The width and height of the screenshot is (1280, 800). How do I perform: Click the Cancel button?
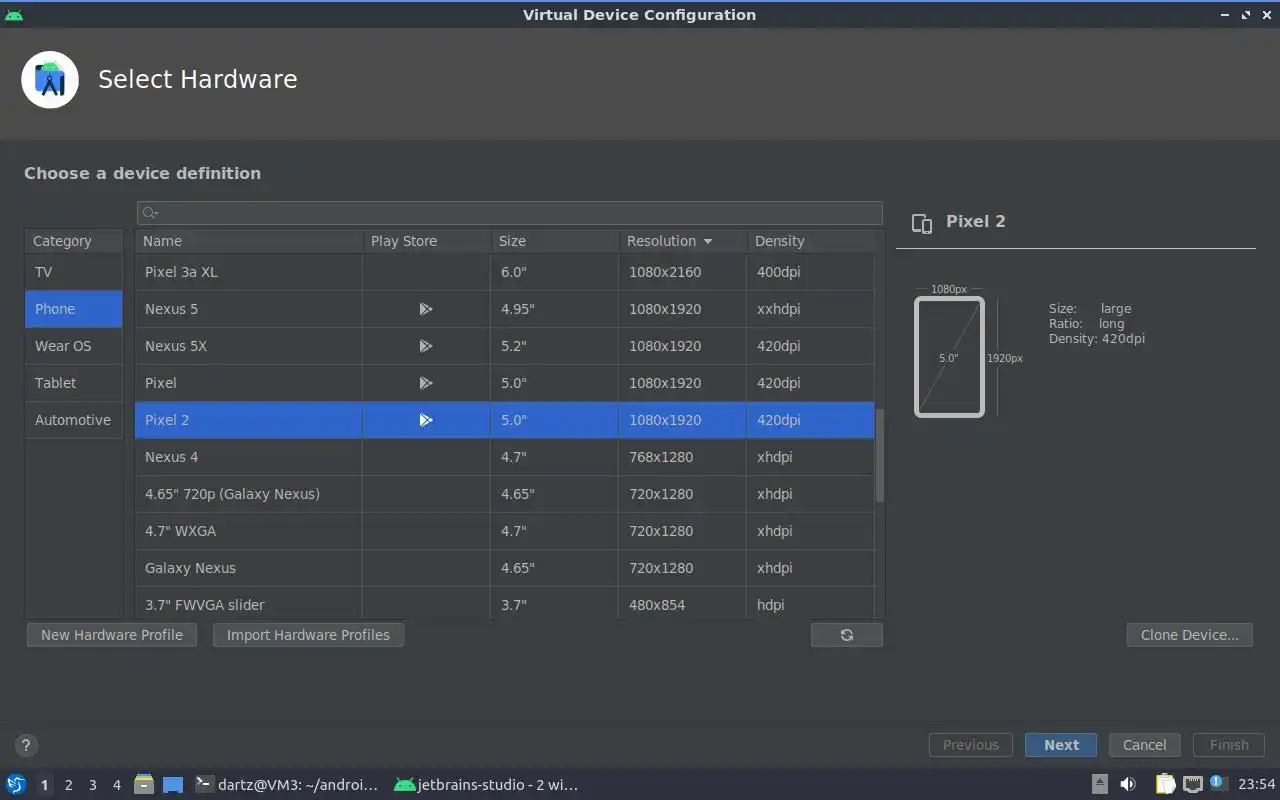tap(1144, 745)
